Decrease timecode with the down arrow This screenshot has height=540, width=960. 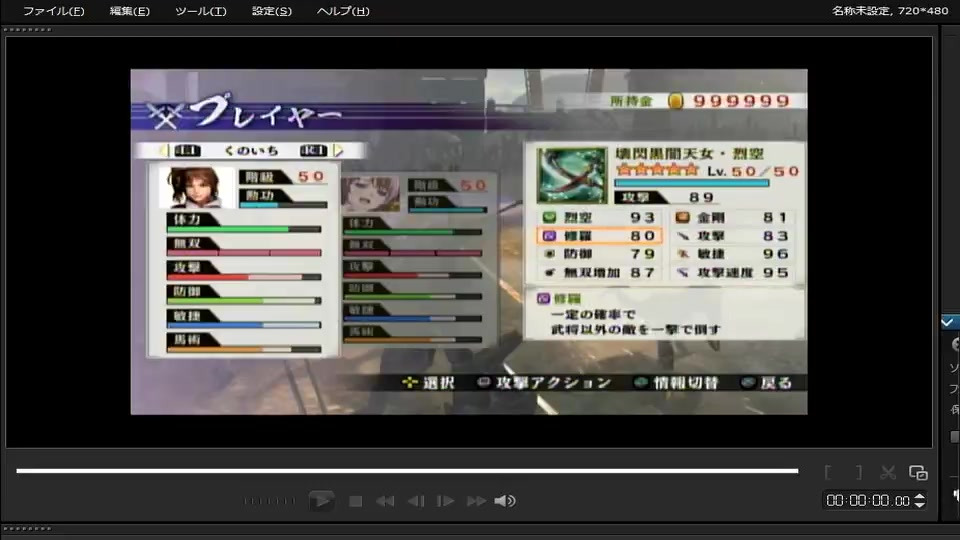[920, 505]
